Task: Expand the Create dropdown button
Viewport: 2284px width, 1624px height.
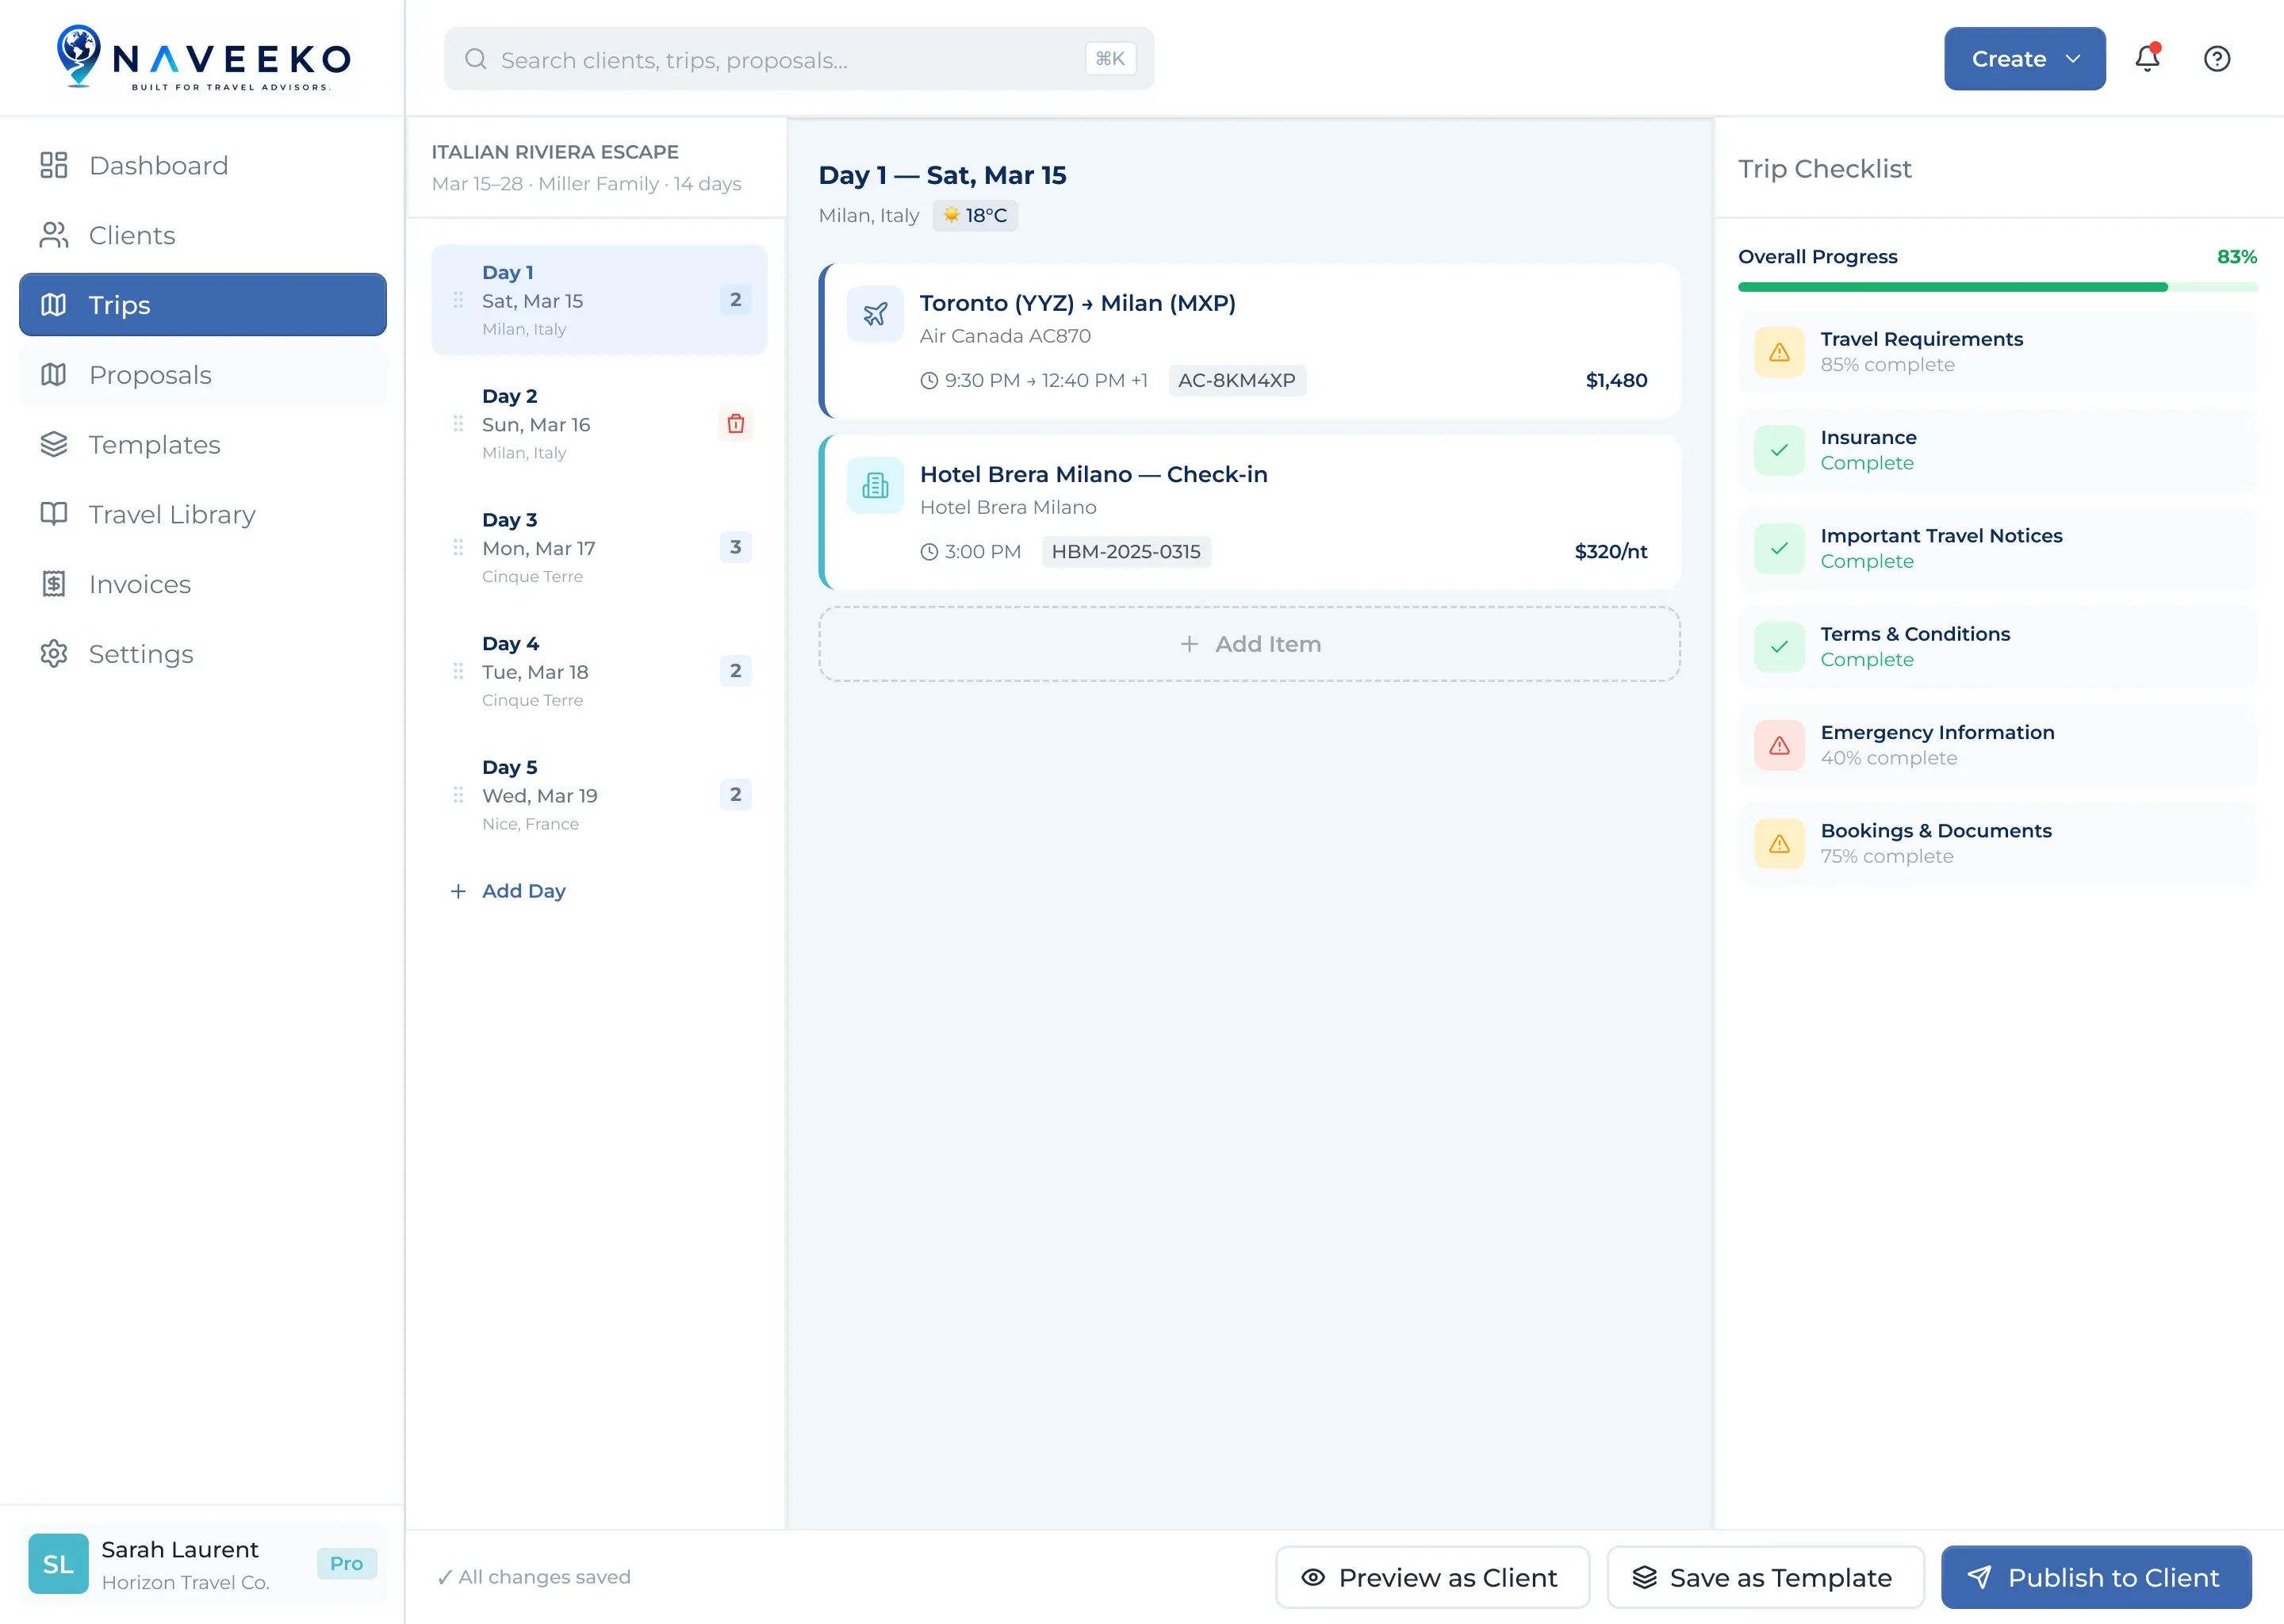Action: click(x=2024, y=59)
